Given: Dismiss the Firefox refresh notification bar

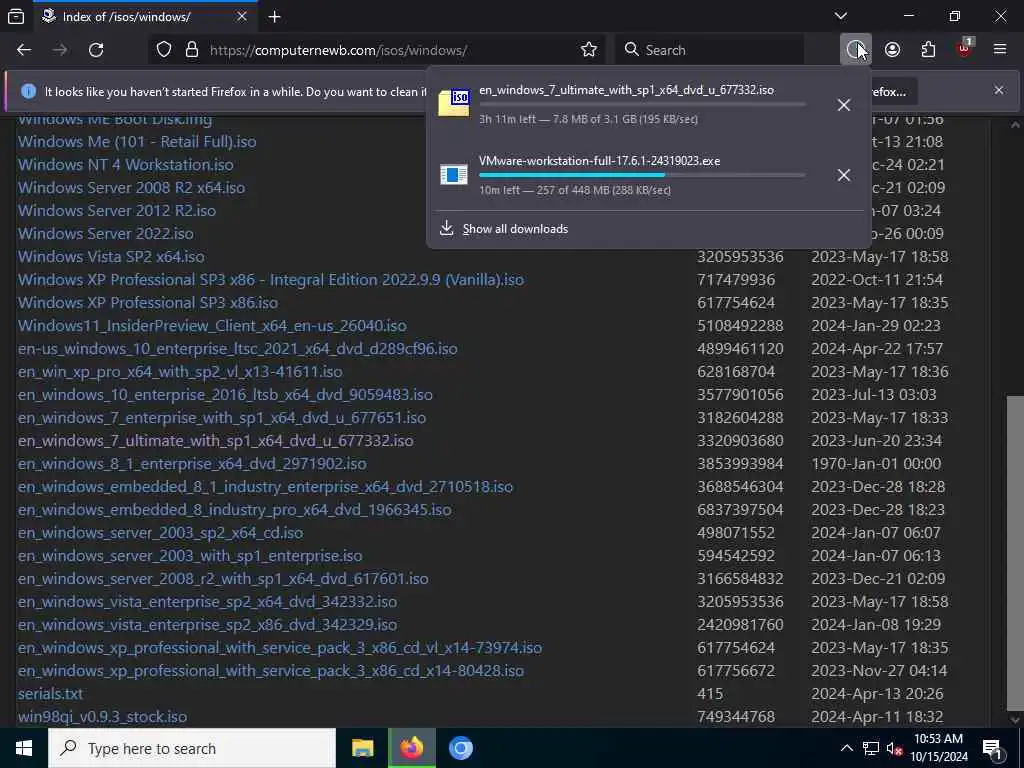Looking at the screenshot, I should [x=999, y=90].
